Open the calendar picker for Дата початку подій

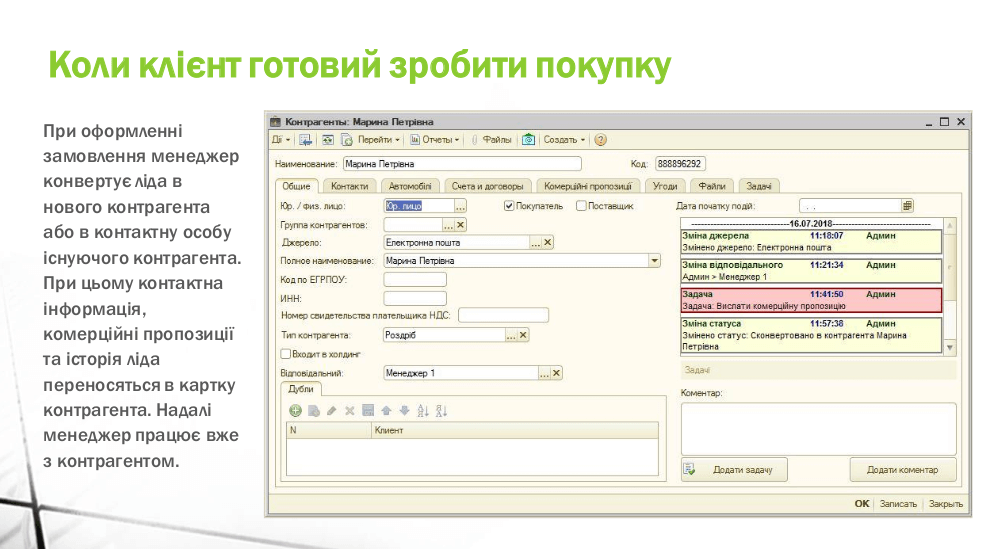[907, 205]
